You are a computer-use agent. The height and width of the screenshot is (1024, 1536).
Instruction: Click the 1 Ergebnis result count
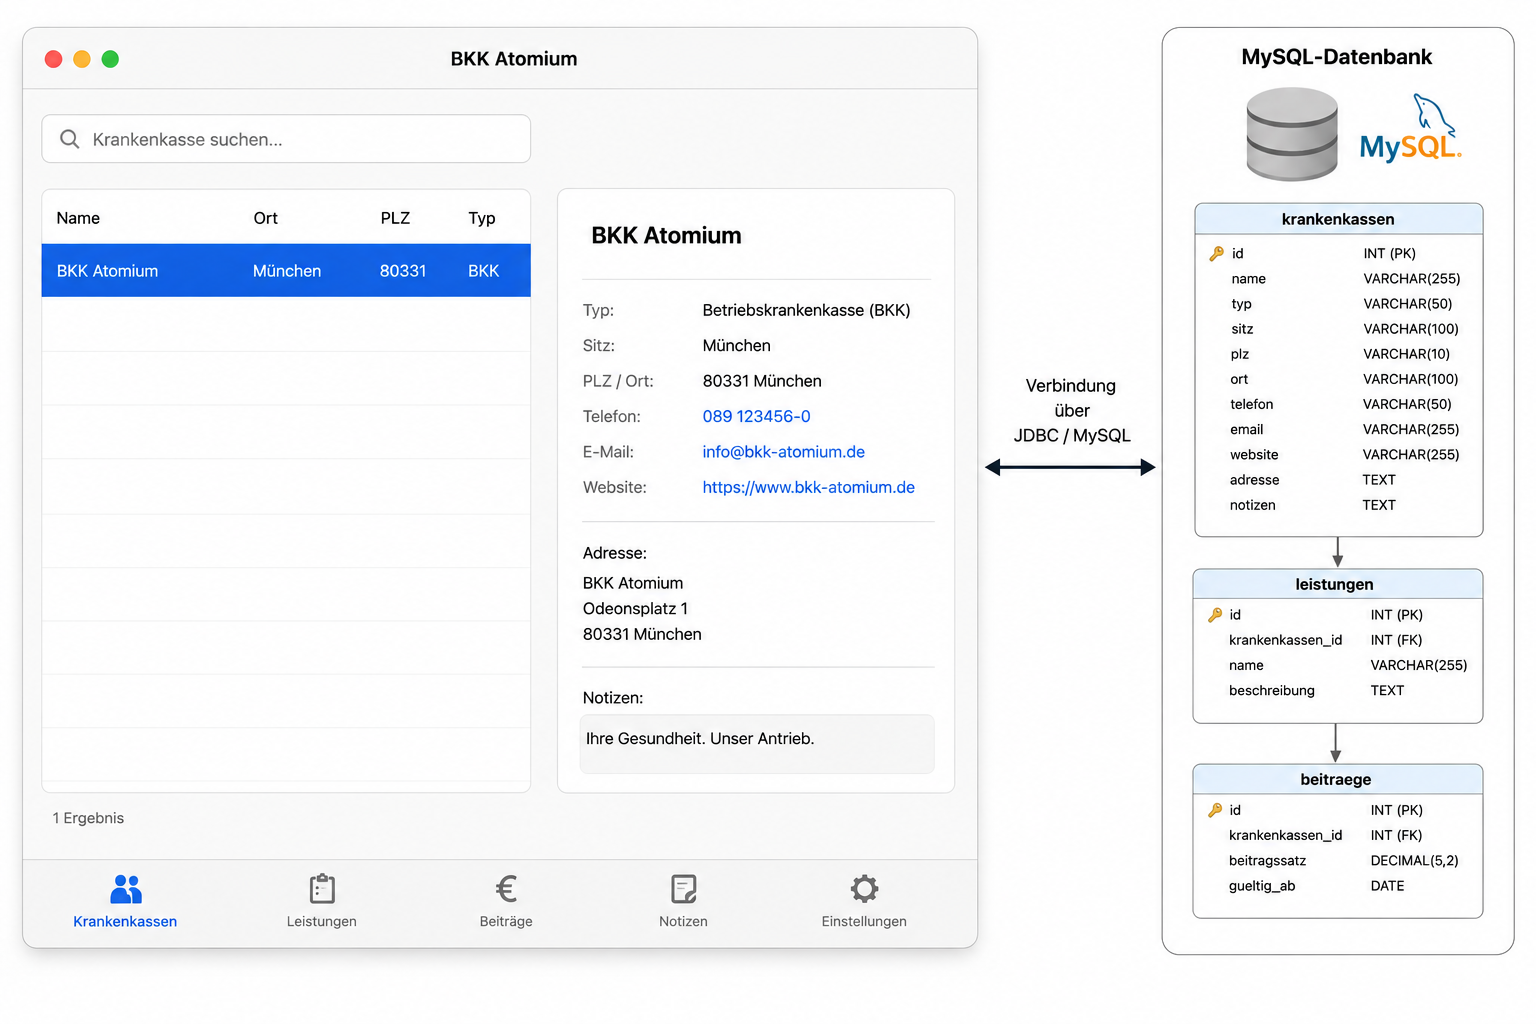[x=88, y=818]
